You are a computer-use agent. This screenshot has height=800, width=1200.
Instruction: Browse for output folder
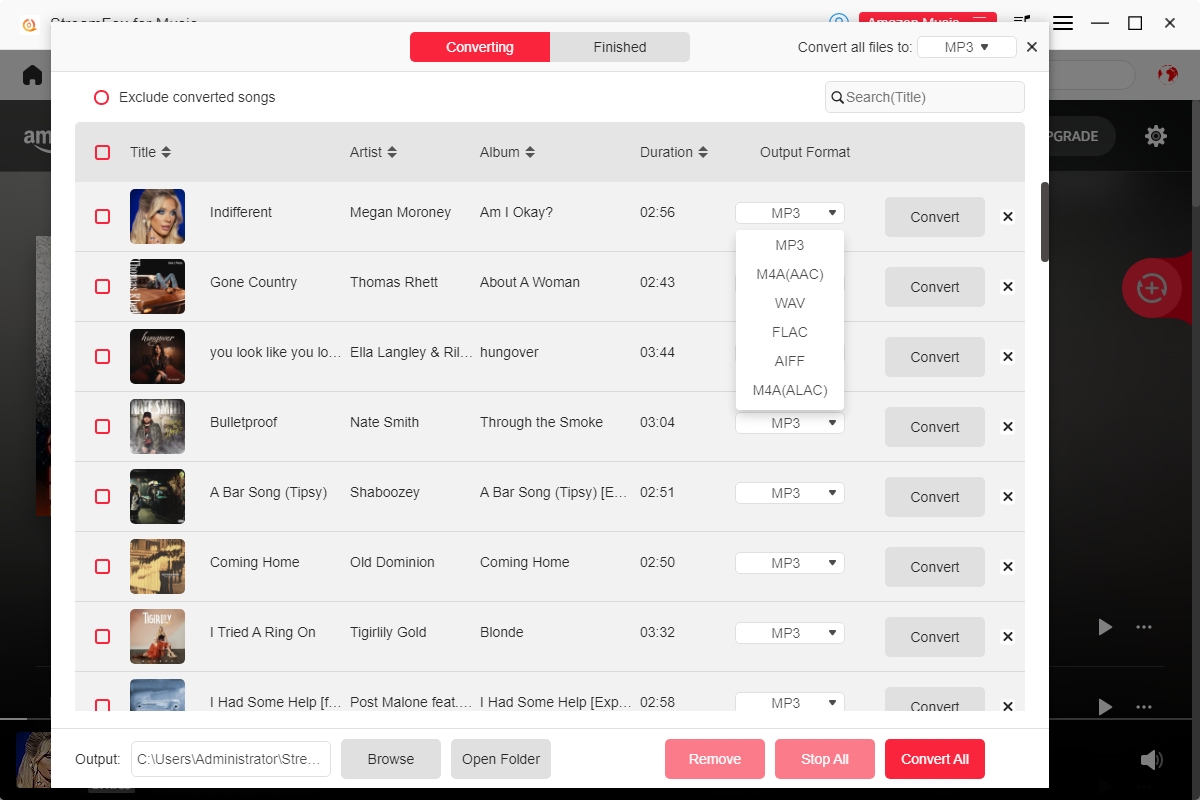pos(391,759)
